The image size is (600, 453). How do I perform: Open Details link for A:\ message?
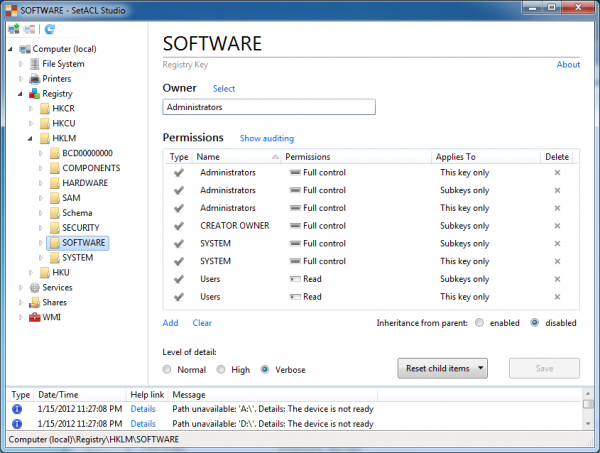click(143, 409)
